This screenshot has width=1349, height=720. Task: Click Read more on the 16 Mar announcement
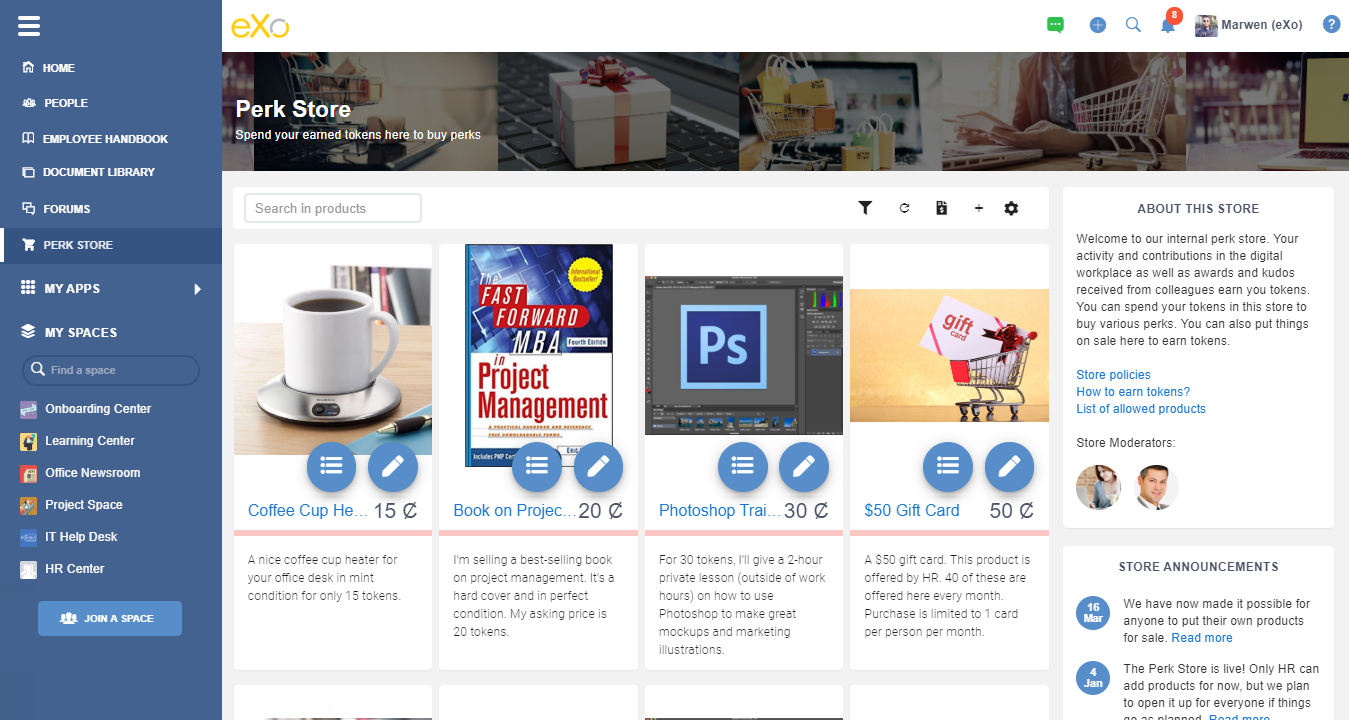point(1202,638)
